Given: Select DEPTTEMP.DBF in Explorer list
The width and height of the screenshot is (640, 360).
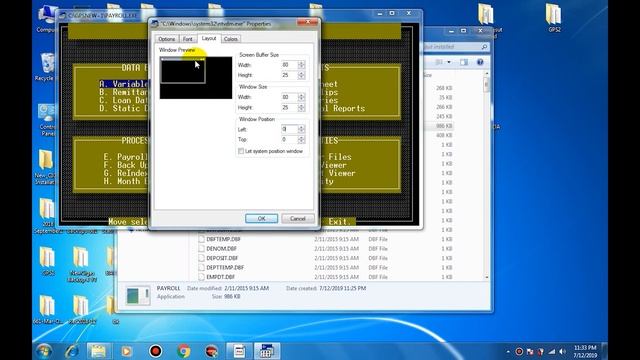Looking at the screenshot, I should [225, 267].
